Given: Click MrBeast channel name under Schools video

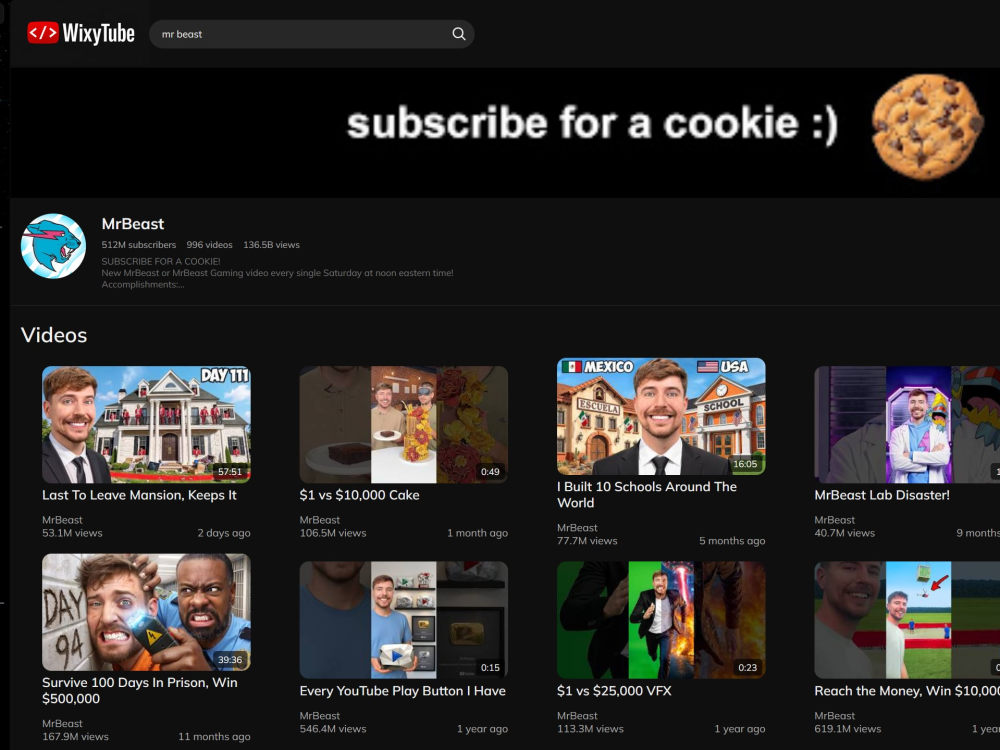Looking at the screenshot, I should point(577,528).
